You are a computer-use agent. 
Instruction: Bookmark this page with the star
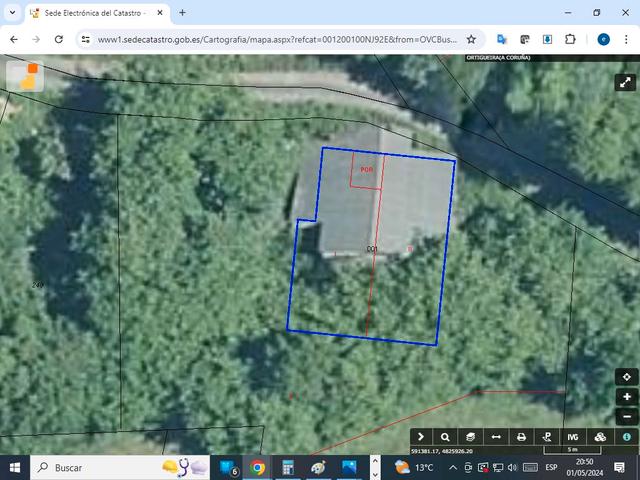click(471, 39)
